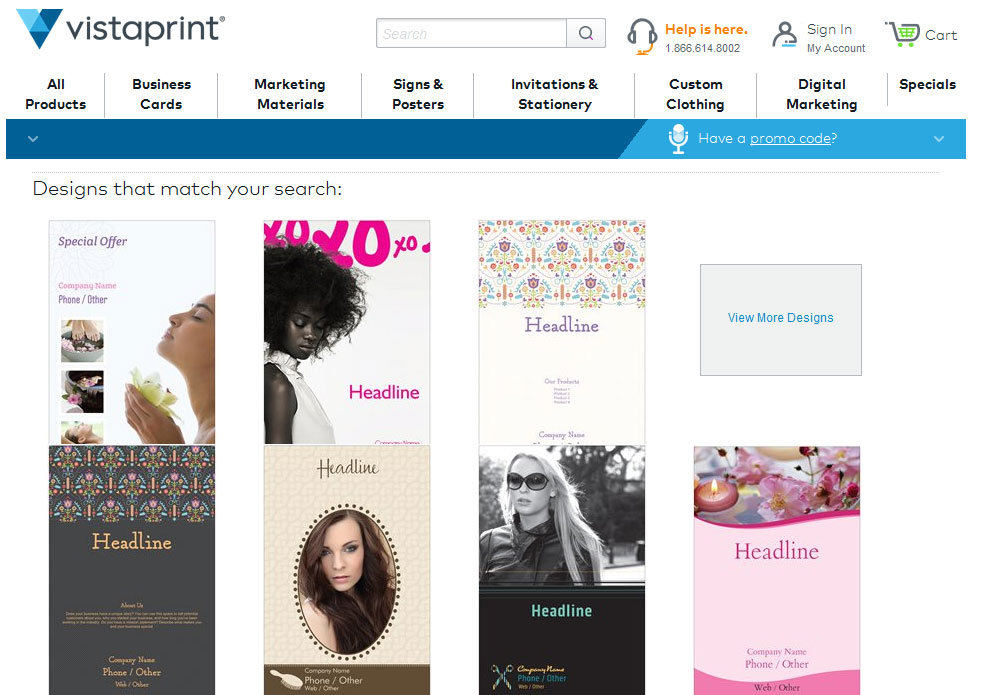Screen dimensions: 994x695
Task: Focus the Search input field
Action: 471,33
